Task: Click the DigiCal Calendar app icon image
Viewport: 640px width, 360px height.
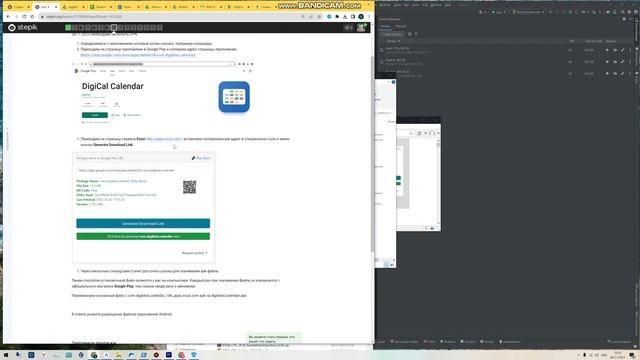Action: (x=234, y=97)
